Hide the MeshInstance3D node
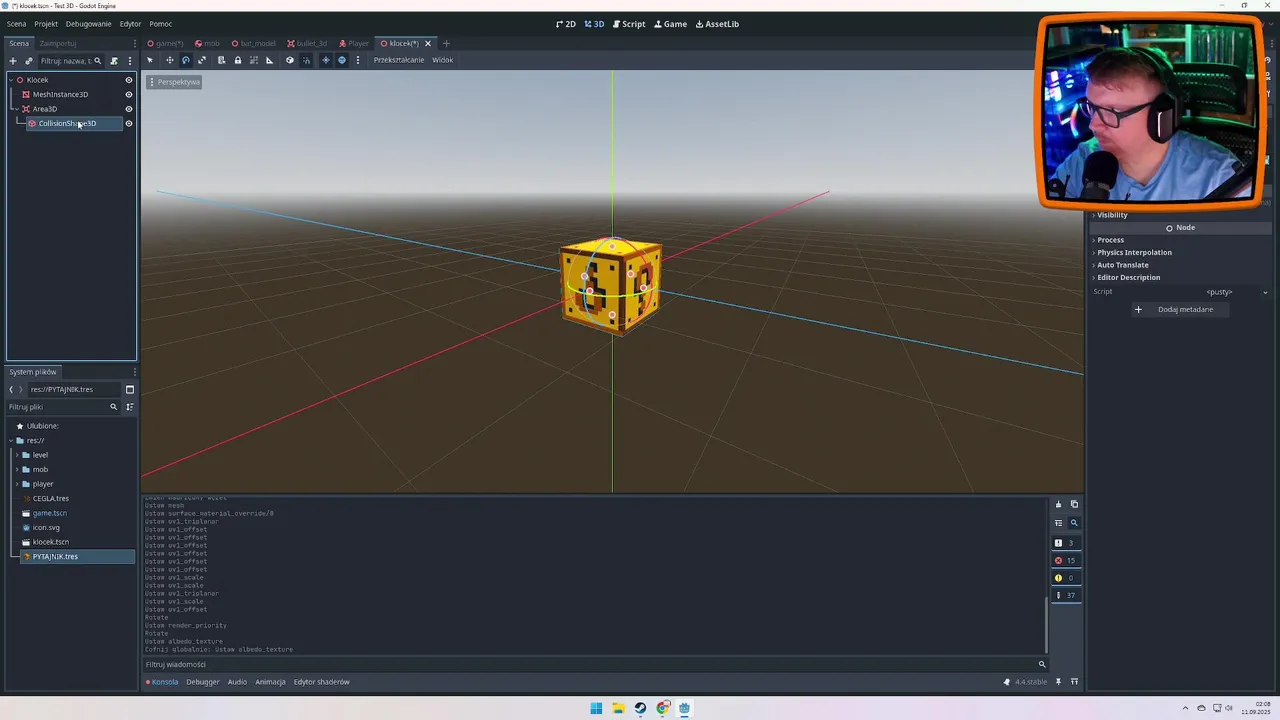This screenshot has width=1280, height=720. 128,95
